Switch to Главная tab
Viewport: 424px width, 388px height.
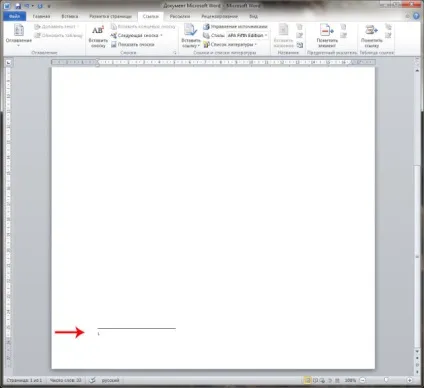pyautogui.click(x=41, y=16)
